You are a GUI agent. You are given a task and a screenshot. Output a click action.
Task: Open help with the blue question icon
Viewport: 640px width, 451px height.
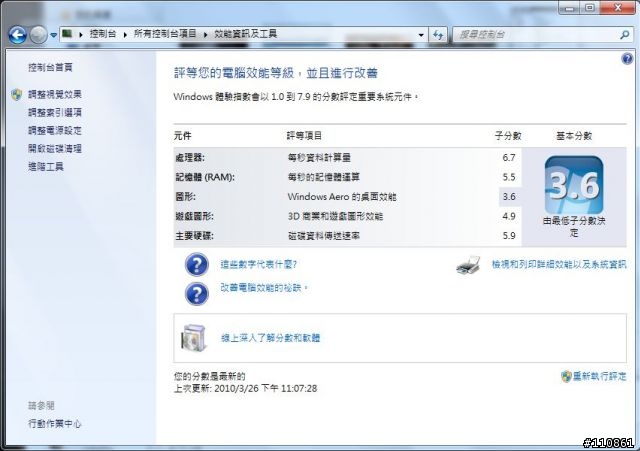pos(627,59)
